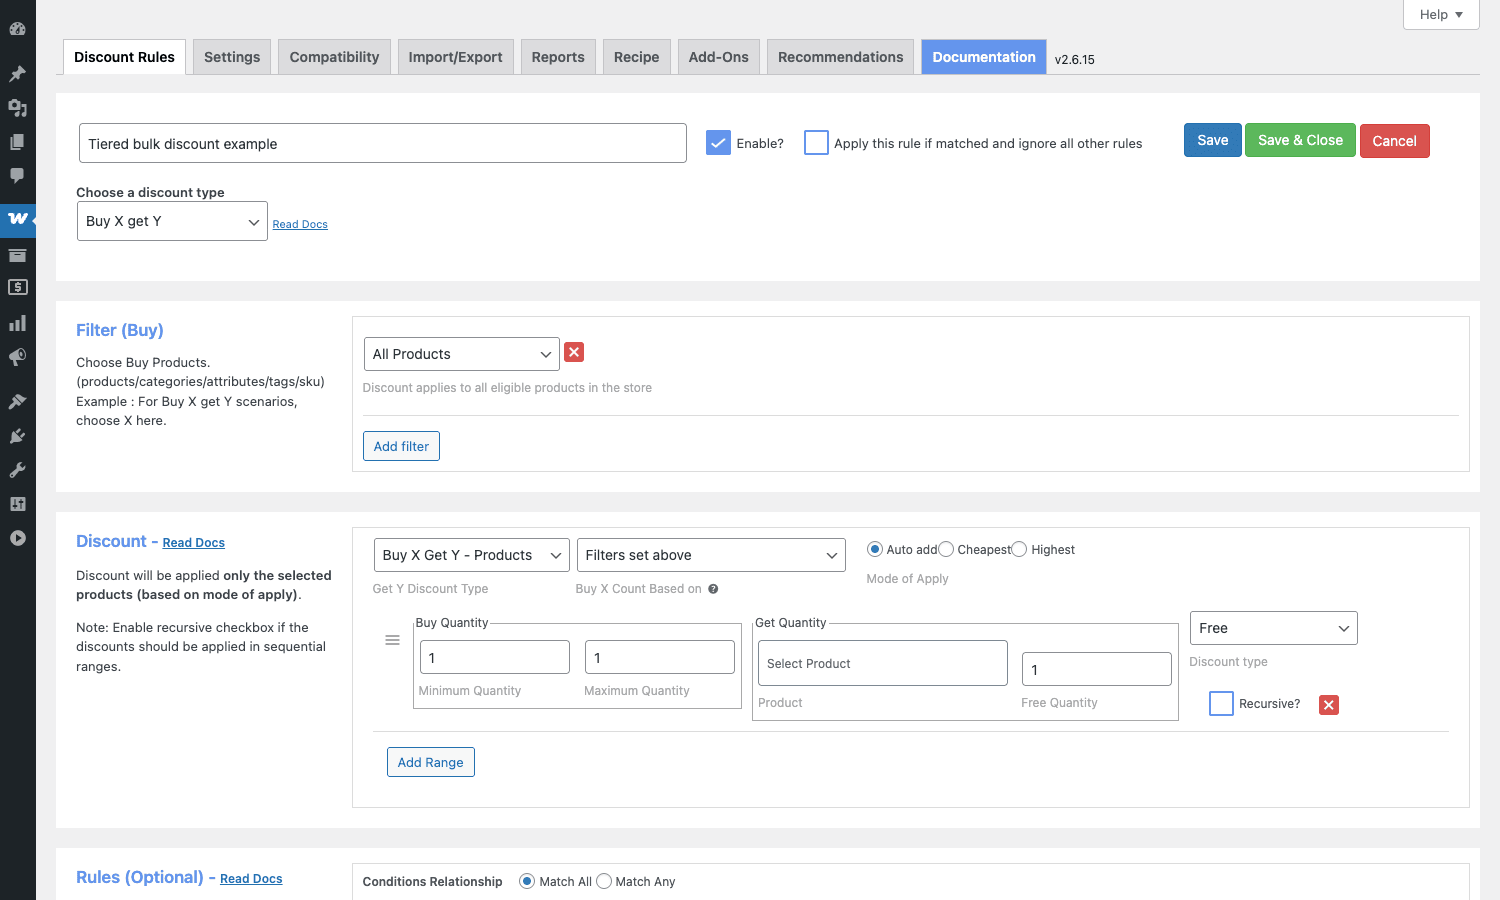Open the Analytics bar chart sidebar icon
Image resolution: width=1500 pixels, height=900 pixels.
pos(17,323)
